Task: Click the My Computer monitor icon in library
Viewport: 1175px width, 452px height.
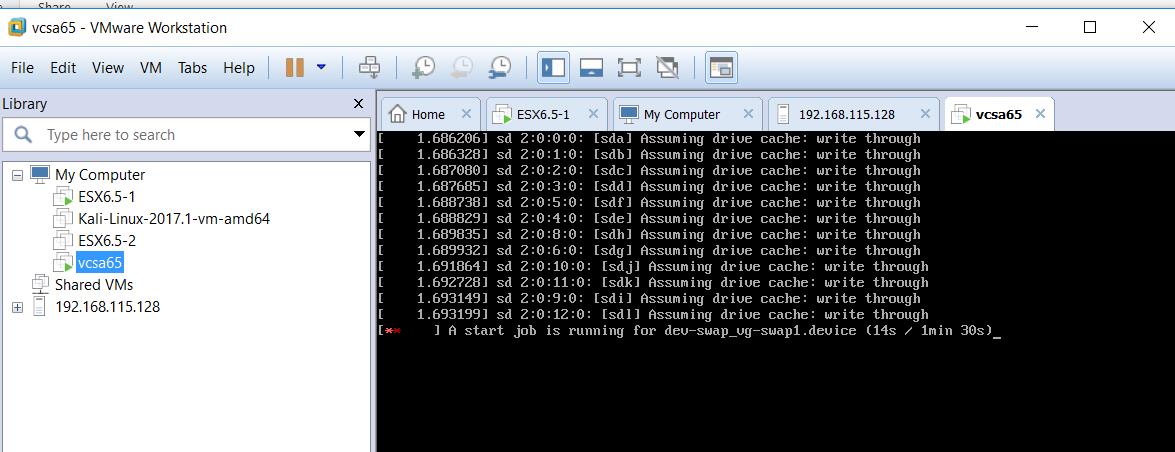Action: coord(40,174)
